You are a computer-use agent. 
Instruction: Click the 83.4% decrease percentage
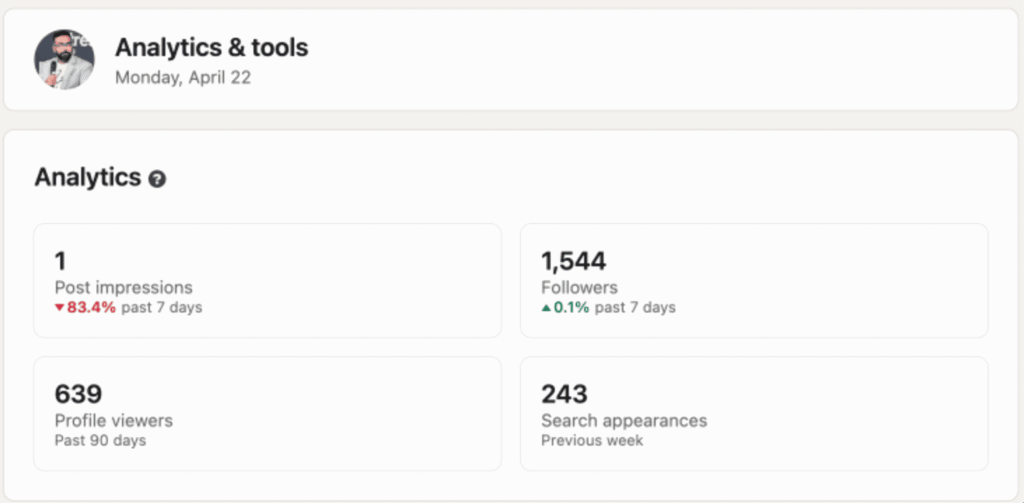click(92, 308)
